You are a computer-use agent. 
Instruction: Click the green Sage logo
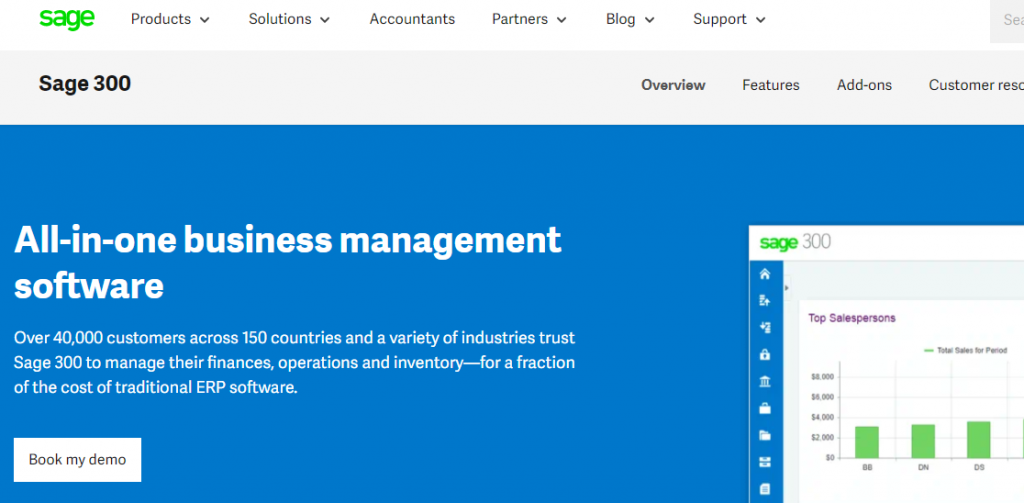(x=67, y=19)
